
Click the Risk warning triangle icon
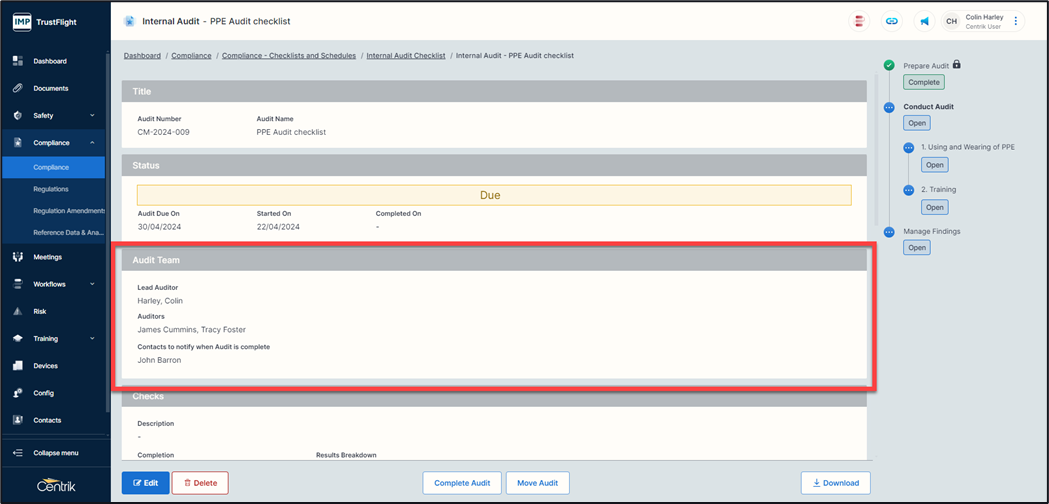18,311
